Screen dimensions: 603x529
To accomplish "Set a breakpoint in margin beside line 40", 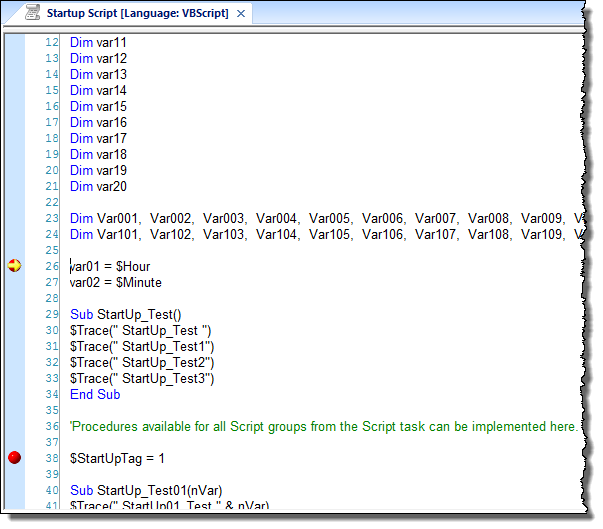I will pyautogui.click(x=15, y=491).
